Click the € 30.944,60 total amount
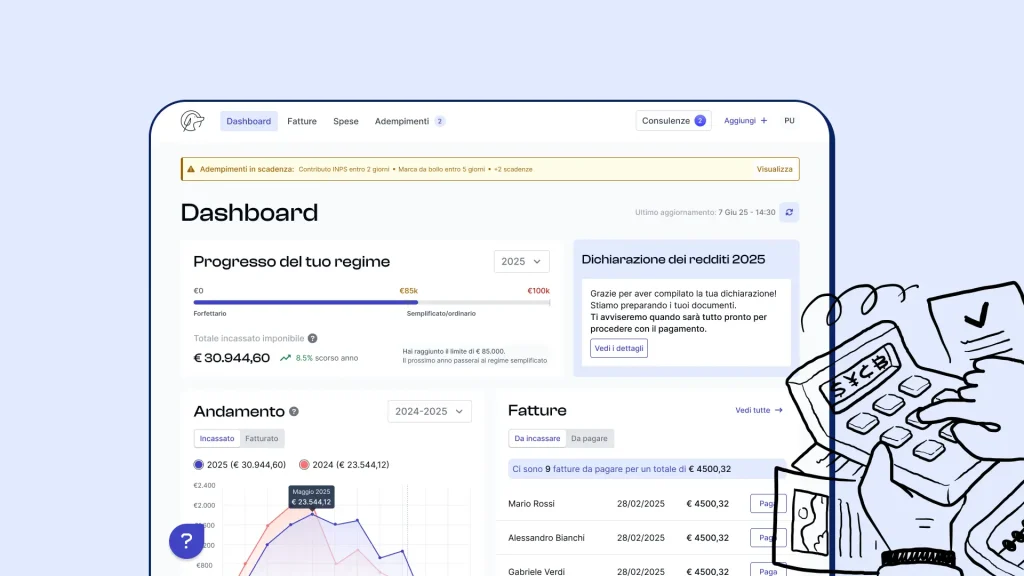Image resolution: width=1024 pixels, height=576 pixels. [231, 358]
